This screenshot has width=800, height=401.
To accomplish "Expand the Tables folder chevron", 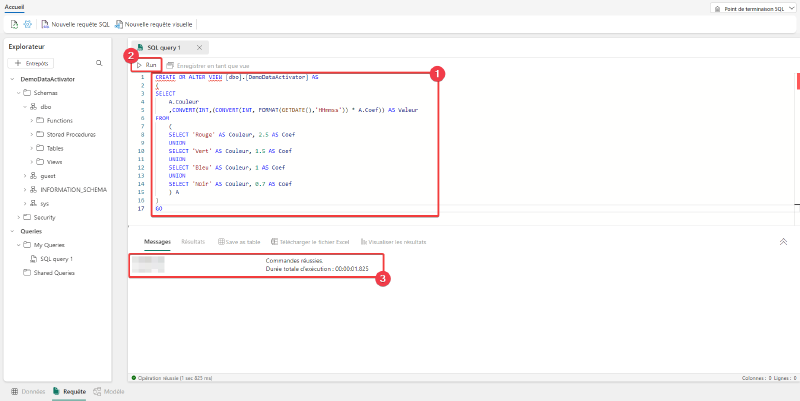I will point(32,148).
